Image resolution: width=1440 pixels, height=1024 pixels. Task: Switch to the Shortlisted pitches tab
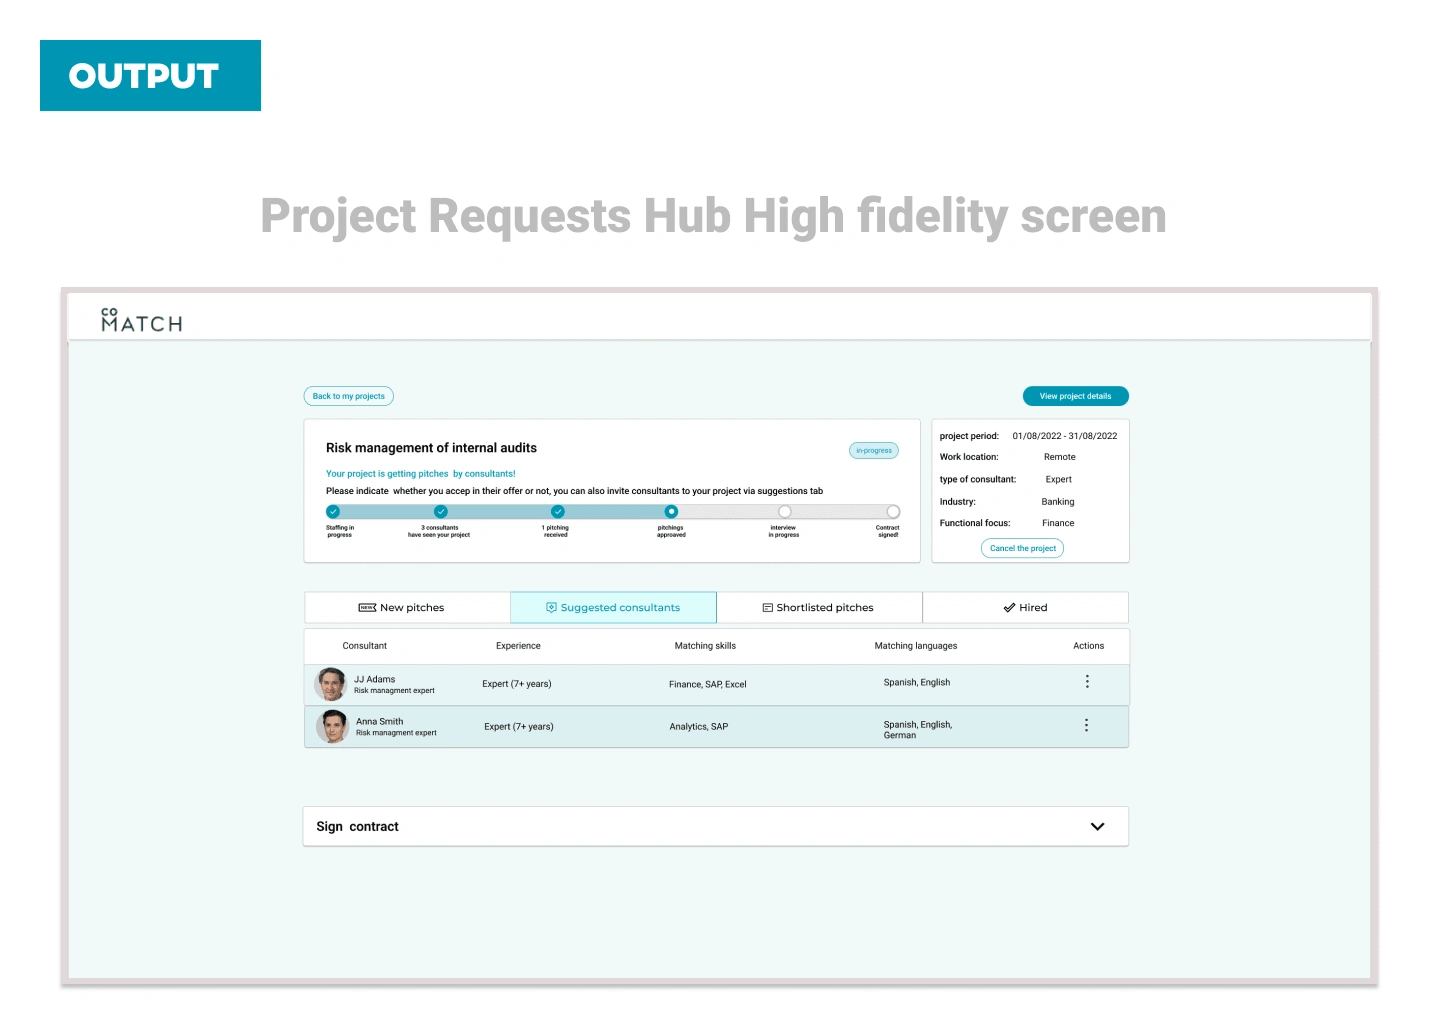pyautogui.click(x=819, y=608)
